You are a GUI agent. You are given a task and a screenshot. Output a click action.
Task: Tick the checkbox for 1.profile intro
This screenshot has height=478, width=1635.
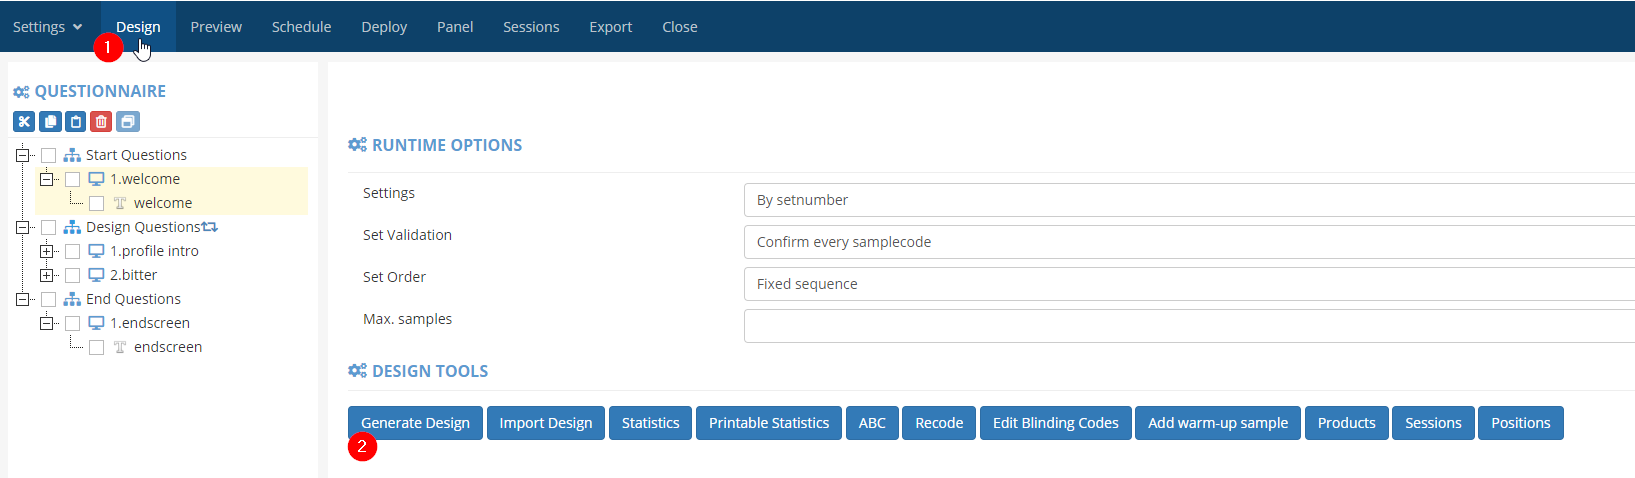72,251
